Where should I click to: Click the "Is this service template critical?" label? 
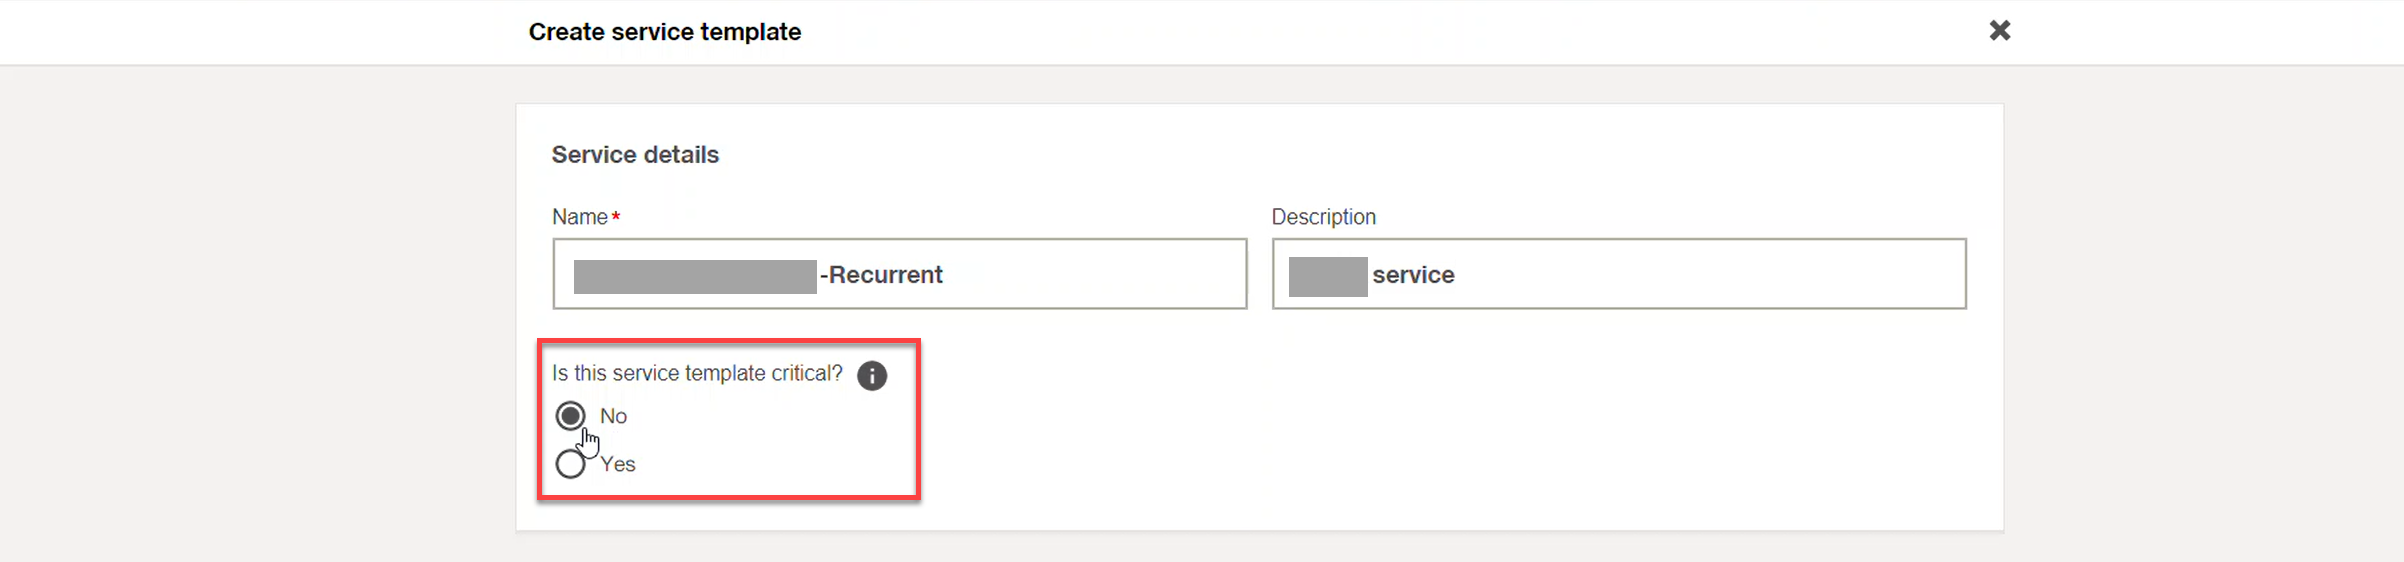(x=697, y=373)
